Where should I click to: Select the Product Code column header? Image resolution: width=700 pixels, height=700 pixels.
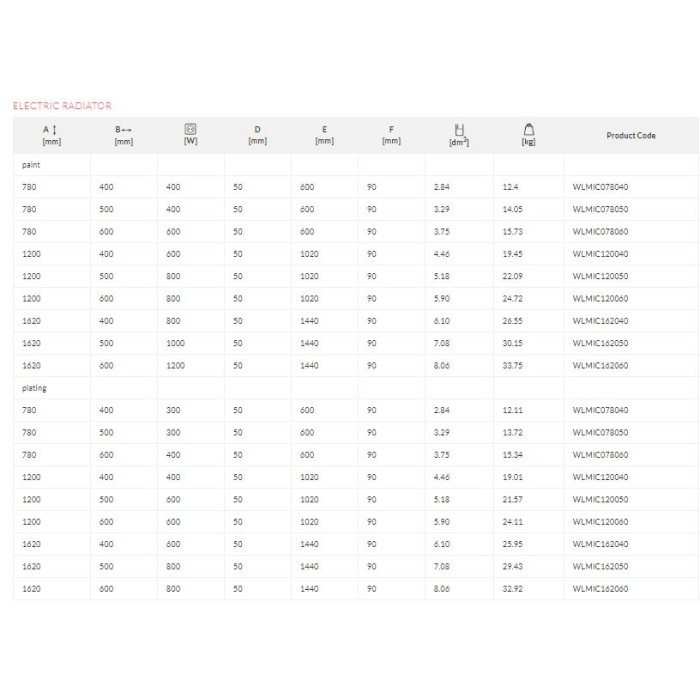631,135
